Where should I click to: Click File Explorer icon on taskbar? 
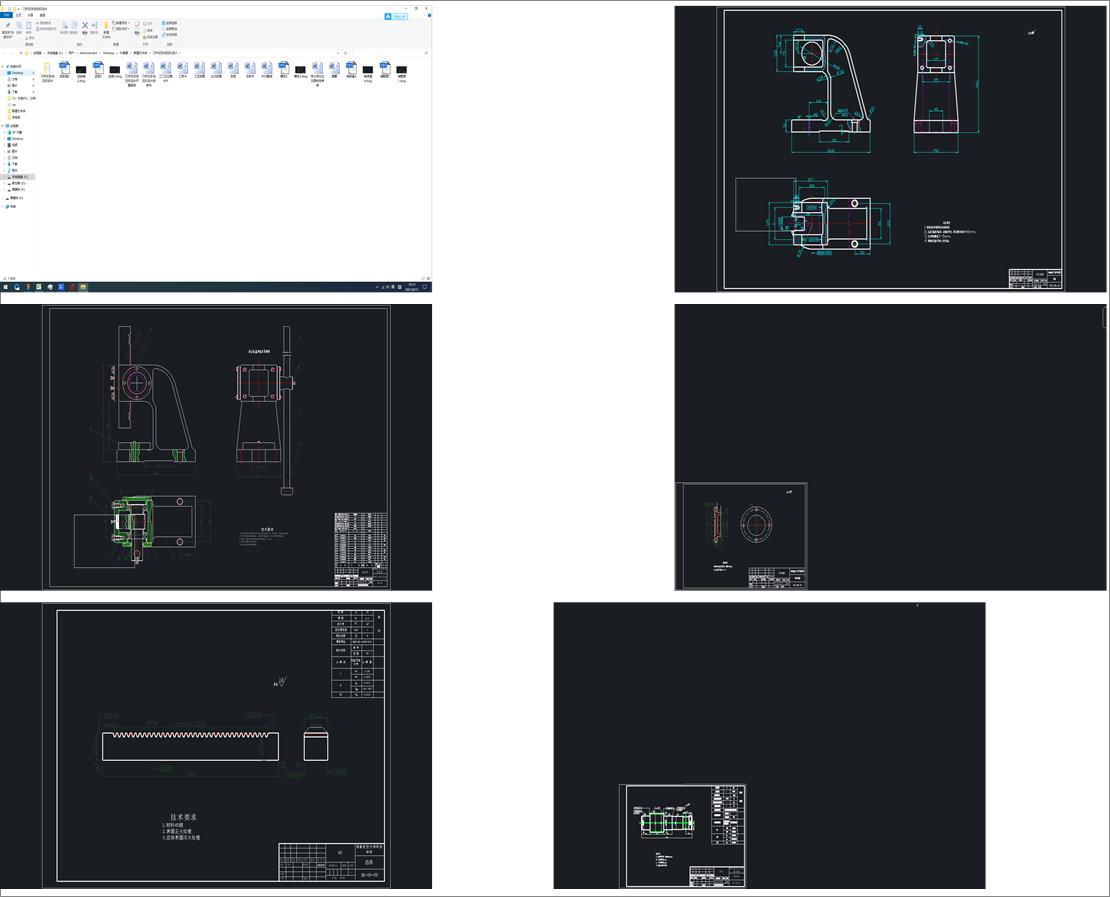(x=83, y=287)
